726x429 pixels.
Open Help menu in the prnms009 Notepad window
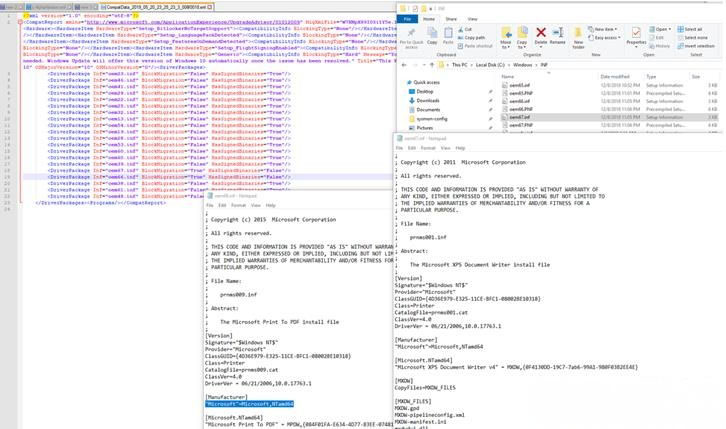[270, 205]
